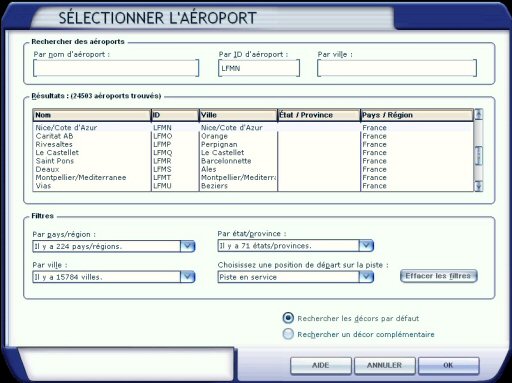
Task: Click the results list scroll down arrow
Action: (x=478, y=186)
